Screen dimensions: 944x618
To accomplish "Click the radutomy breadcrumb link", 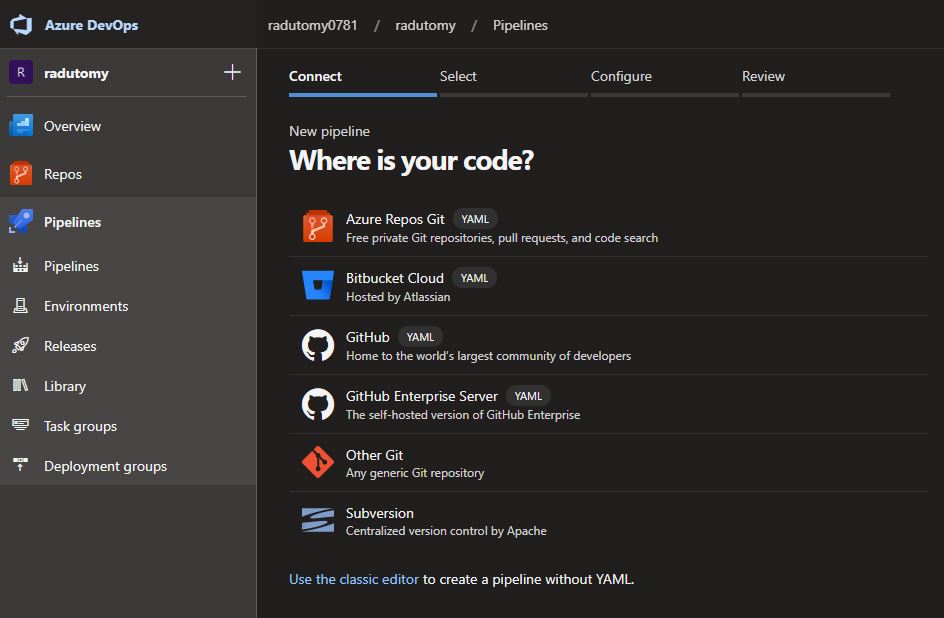I will click(425, 25).
